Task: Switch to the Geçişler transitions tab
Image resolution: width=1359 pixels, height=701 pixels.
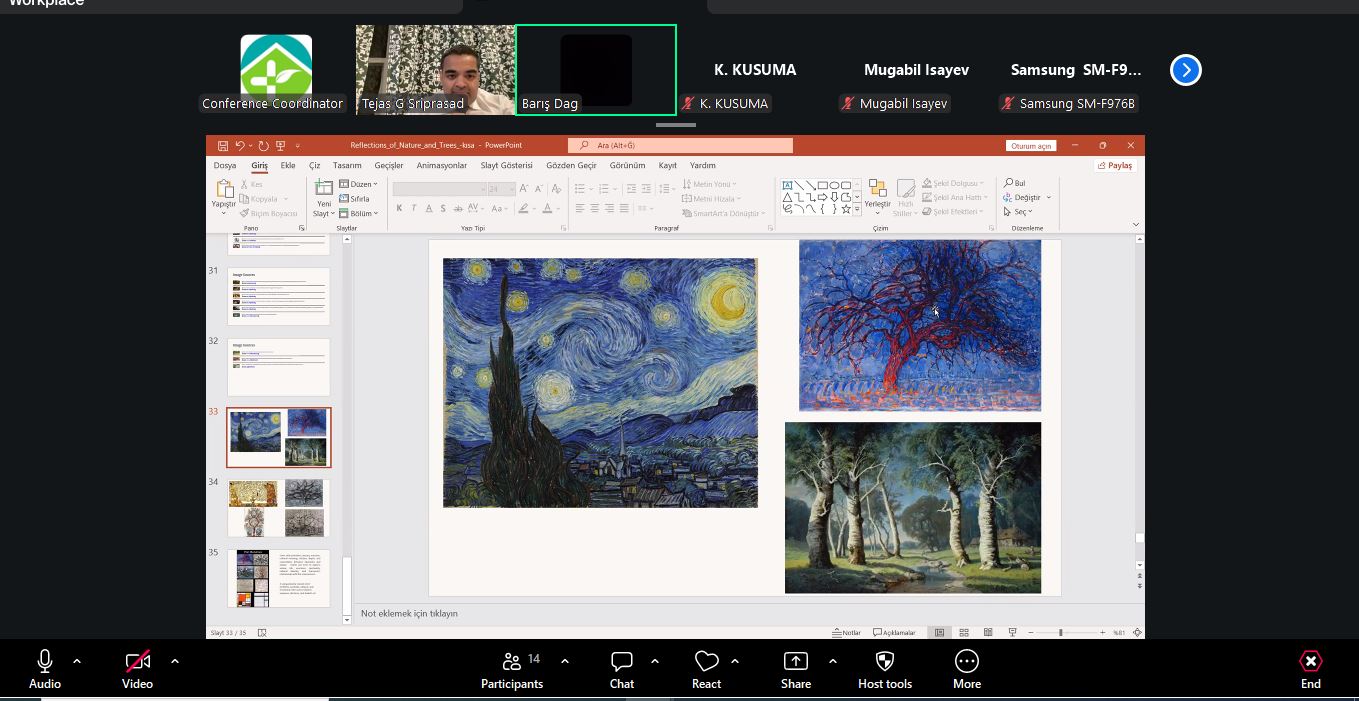Action: coord(389,165)
